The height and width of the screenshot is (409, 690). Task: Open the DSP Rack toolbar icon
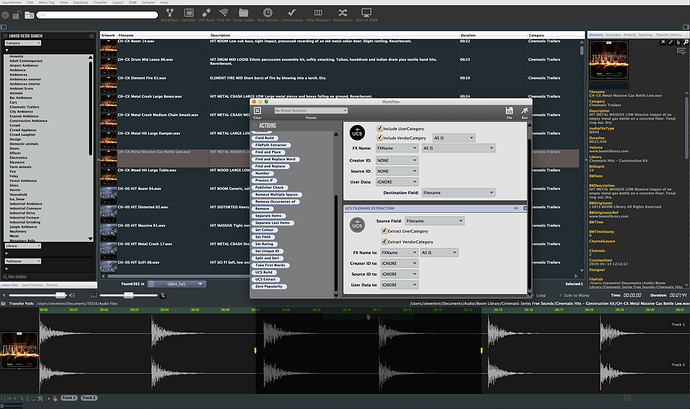point(206,13)
